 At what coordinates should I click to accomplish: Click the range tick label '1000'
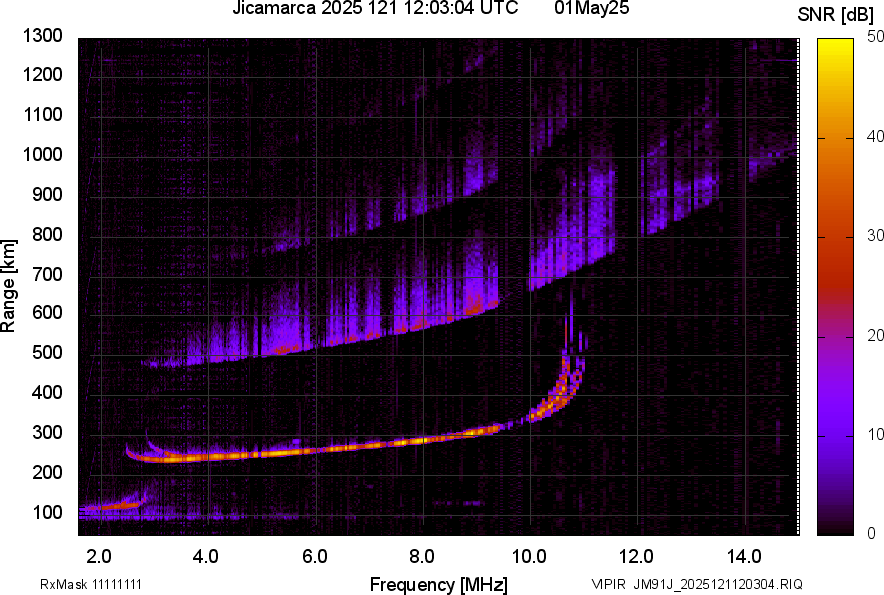point(42,155)
